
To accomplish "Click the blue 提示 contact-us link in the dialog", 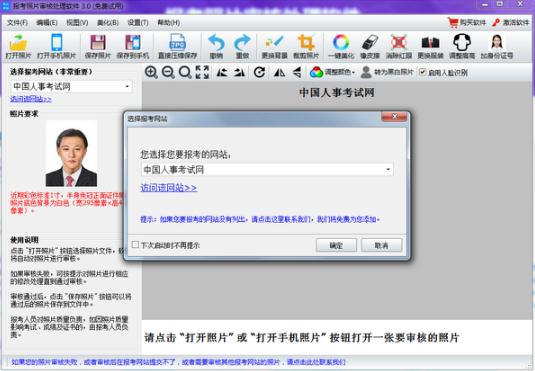I will (260, 219).
